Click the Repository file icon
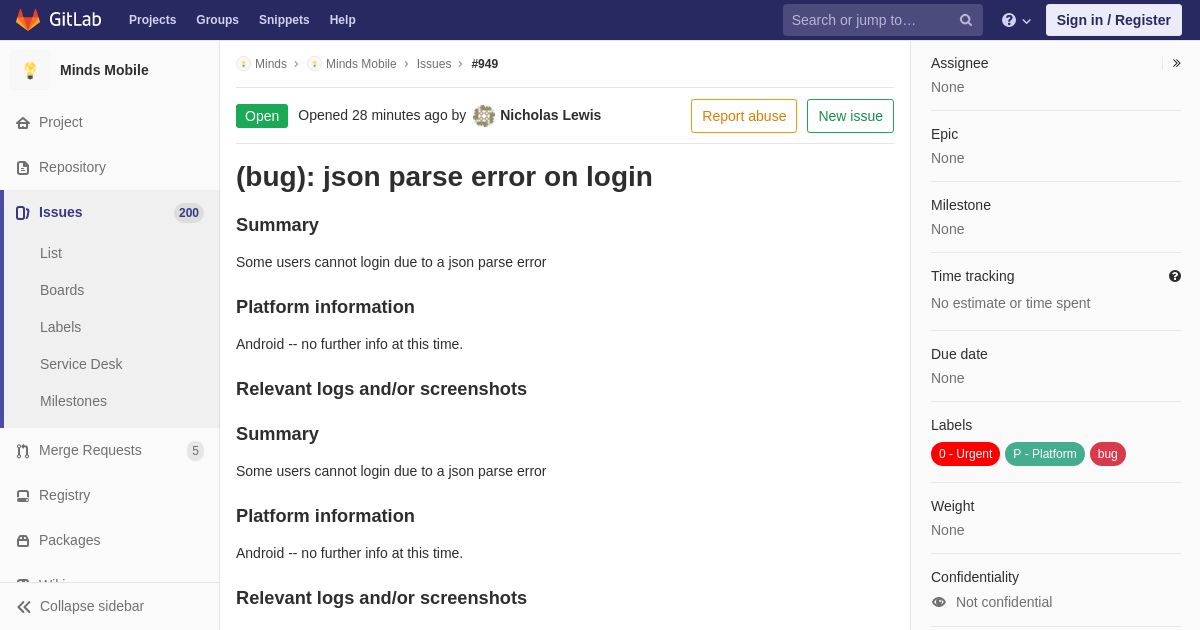 [x=23, y=168]
